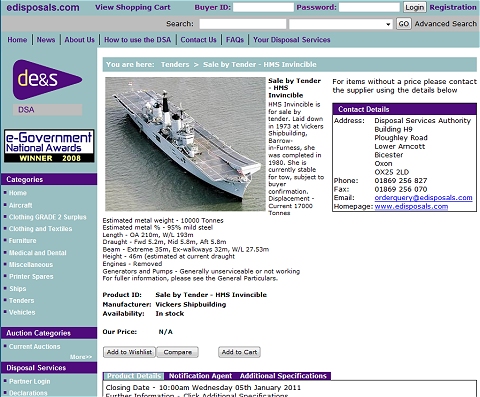Image resolution: width=480 pixels, height=397 pixels.
Task: Click the Compare button
Action: coord(178,352)
